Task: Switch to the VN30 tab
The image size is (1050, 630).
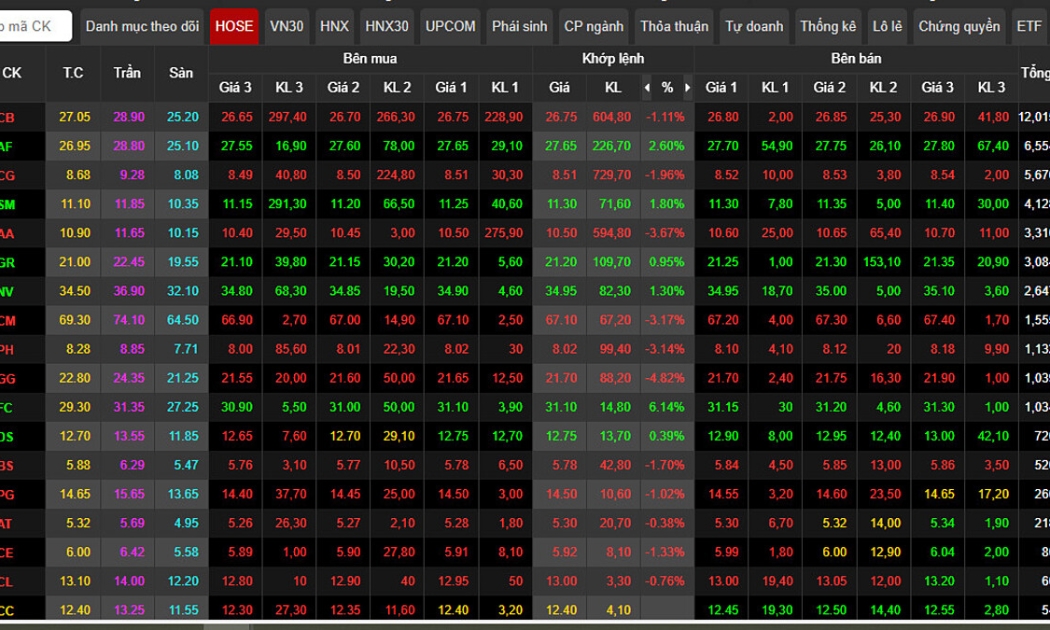Action: tap(287, 26)
